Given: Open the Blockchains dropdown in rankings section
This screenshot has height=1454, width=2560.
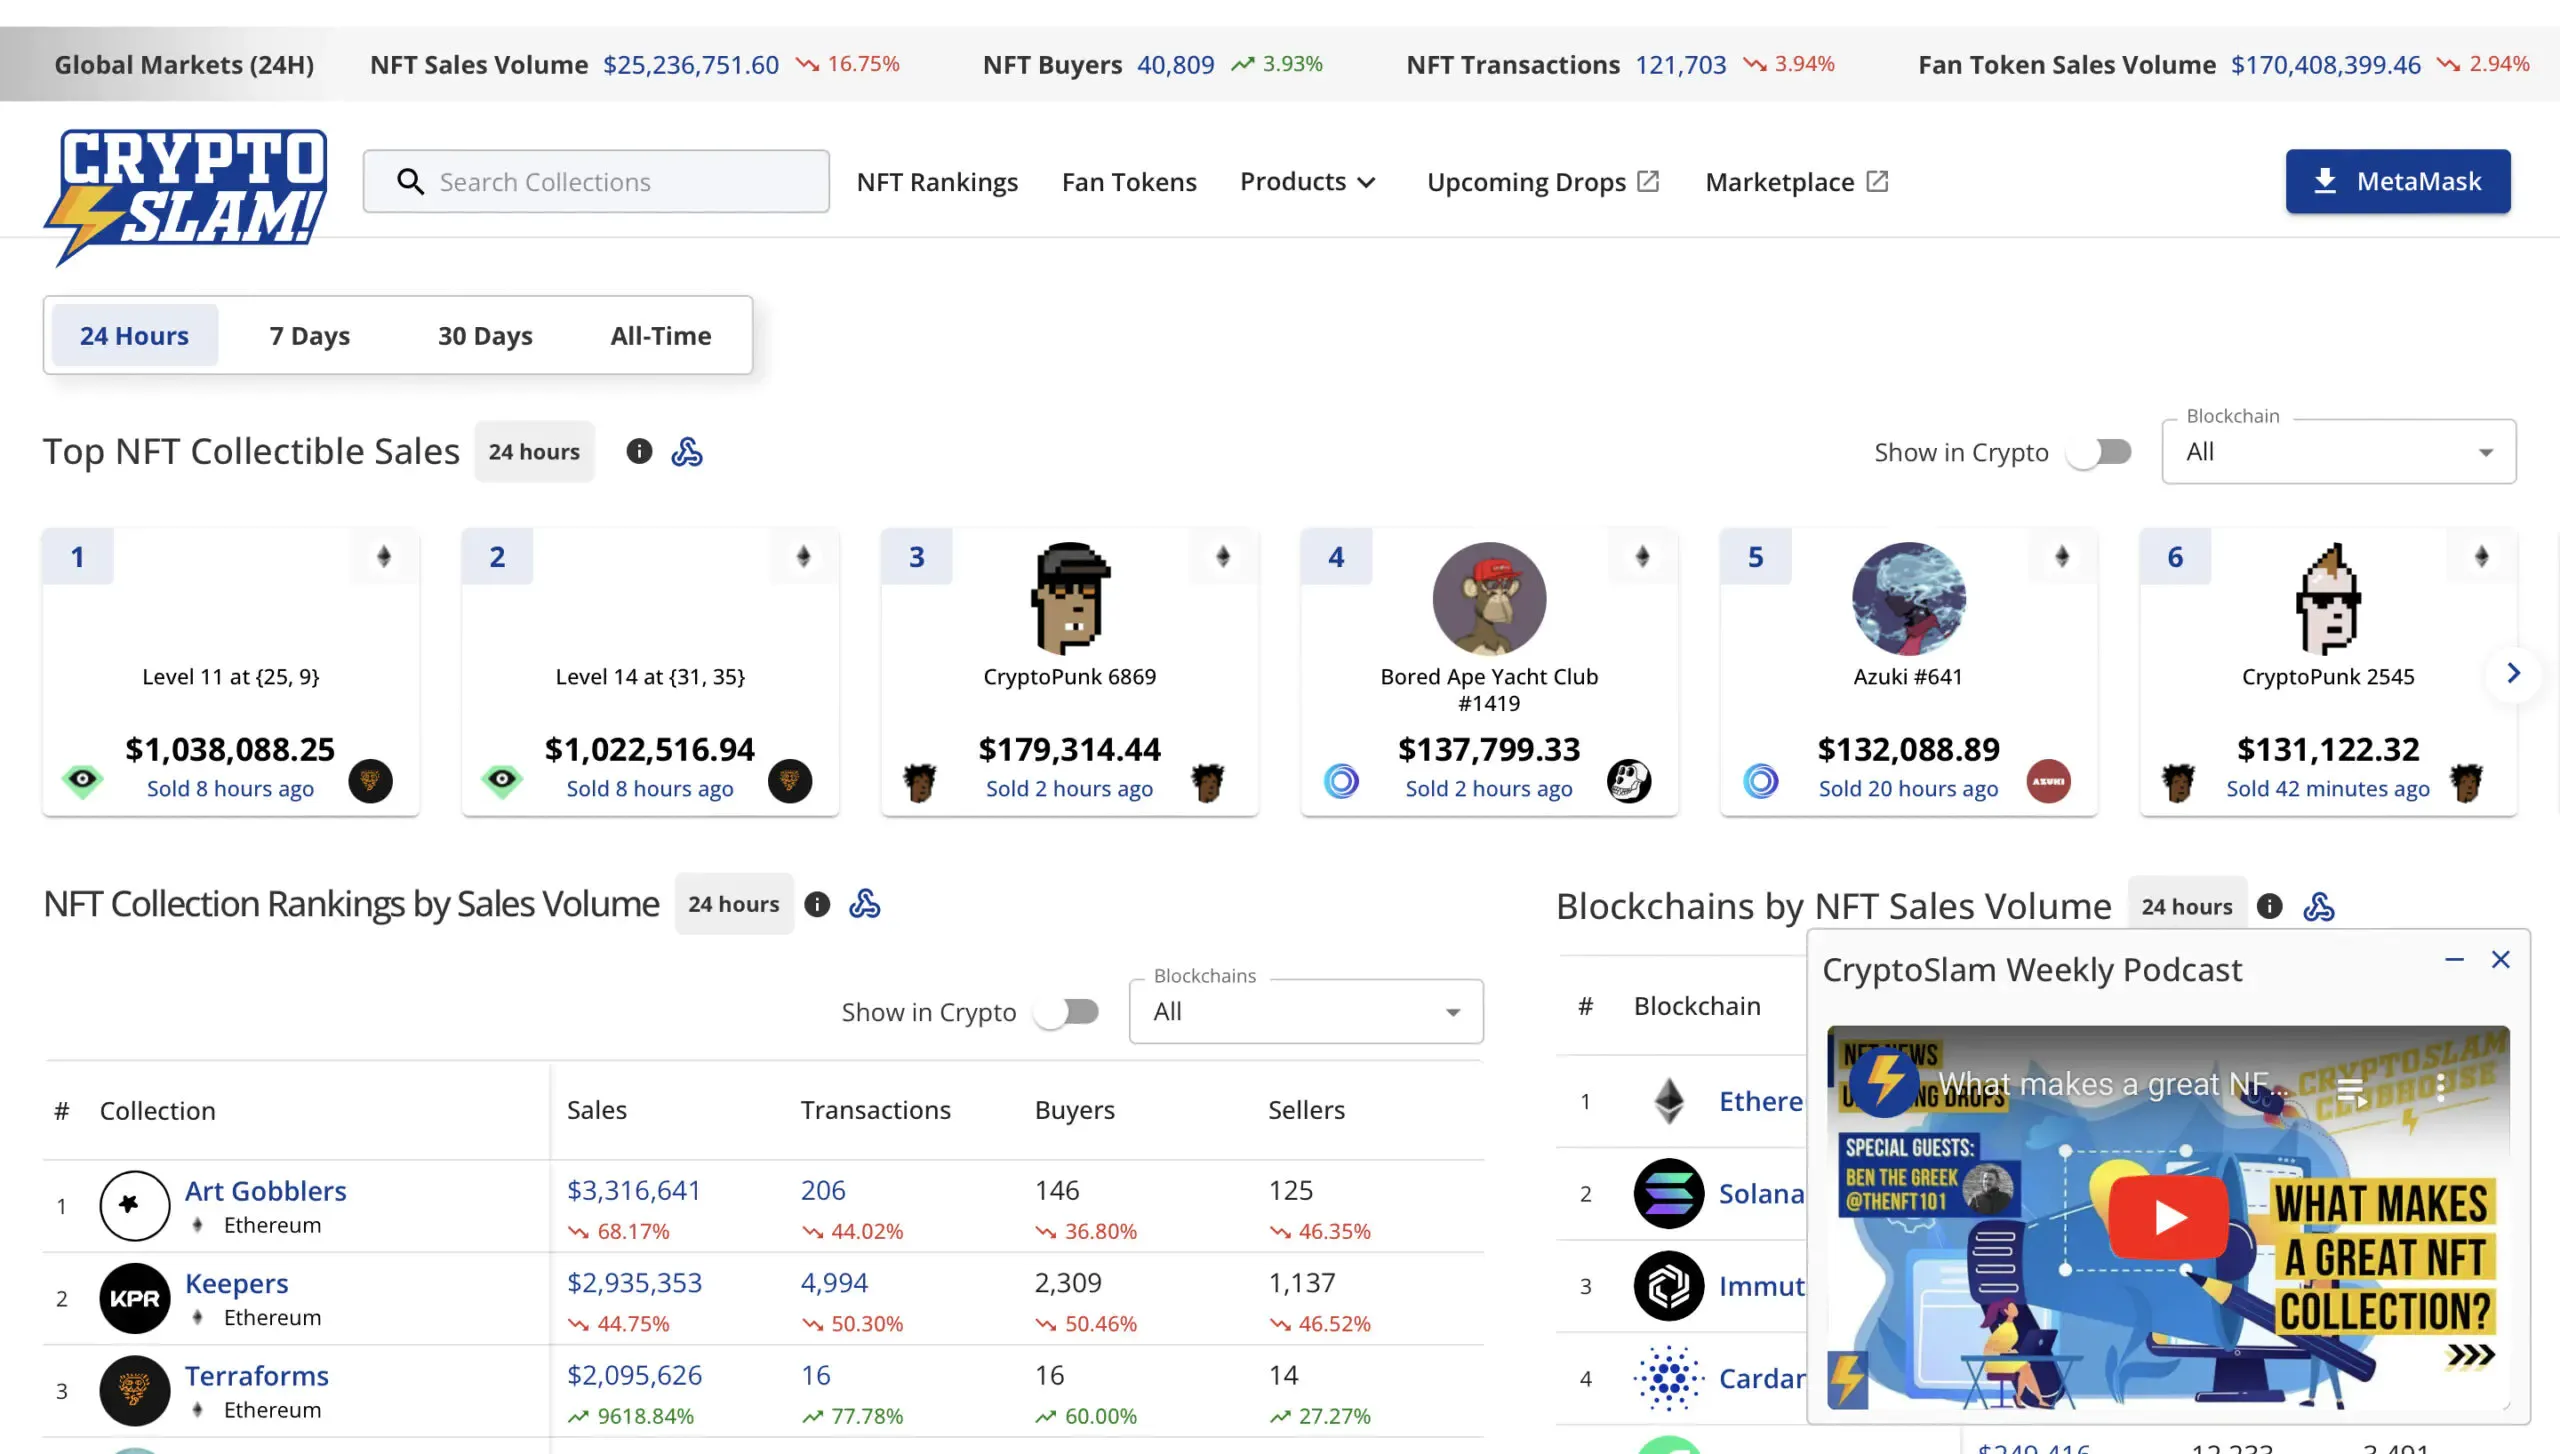Looking at the screenshot, I should point(1305,1012).
